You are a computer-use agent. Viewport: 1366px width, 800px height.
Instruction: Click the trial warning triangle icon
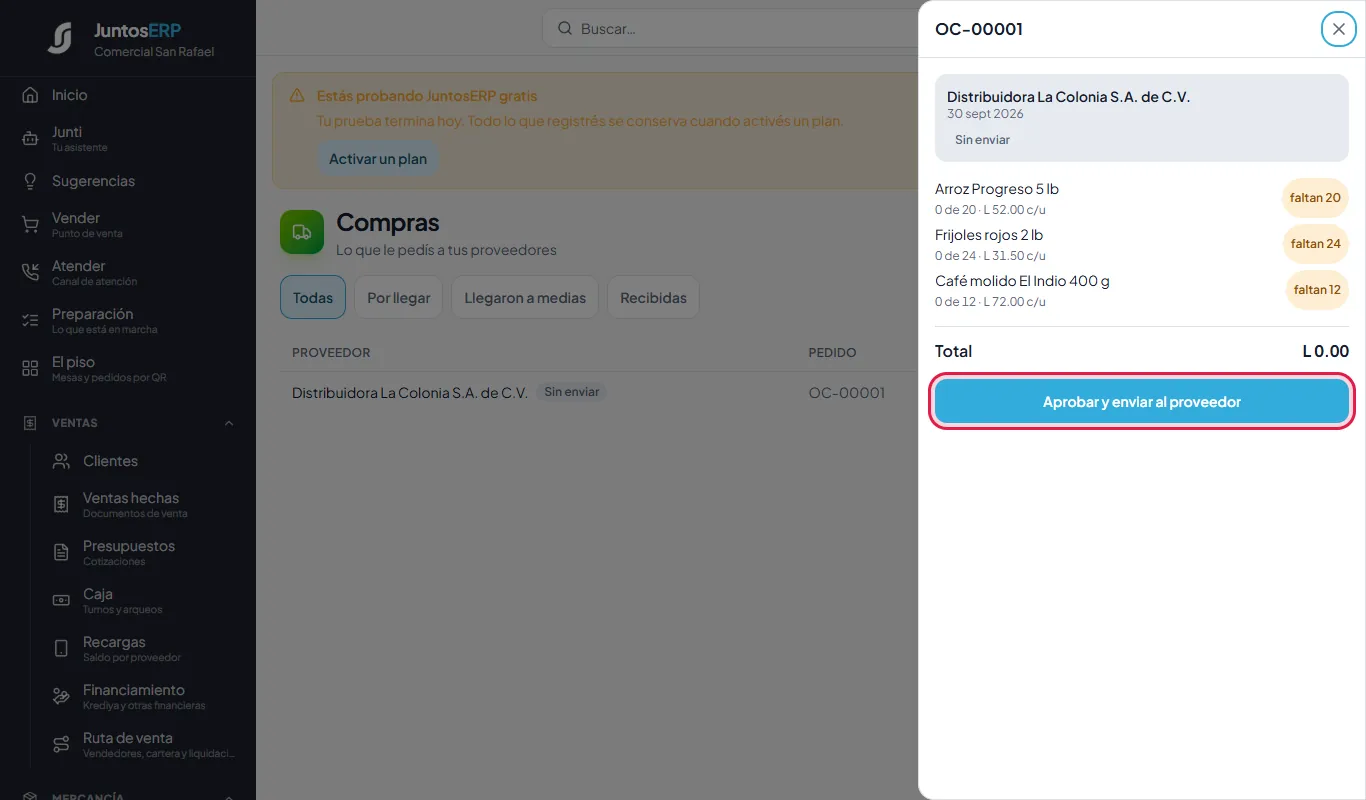click(297, 96)
